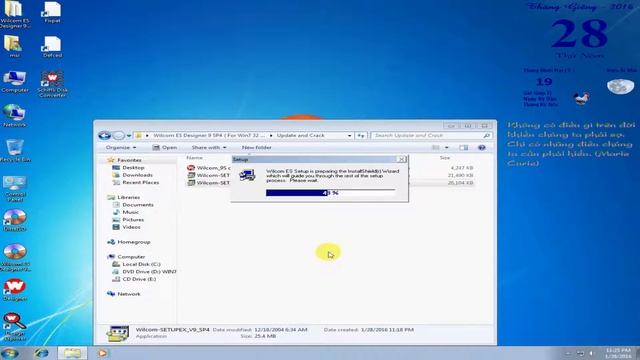The width and height of the screenshot is (640, 360).
Task: Close the Setup dialog with its X button
Action: click(402, 159)
